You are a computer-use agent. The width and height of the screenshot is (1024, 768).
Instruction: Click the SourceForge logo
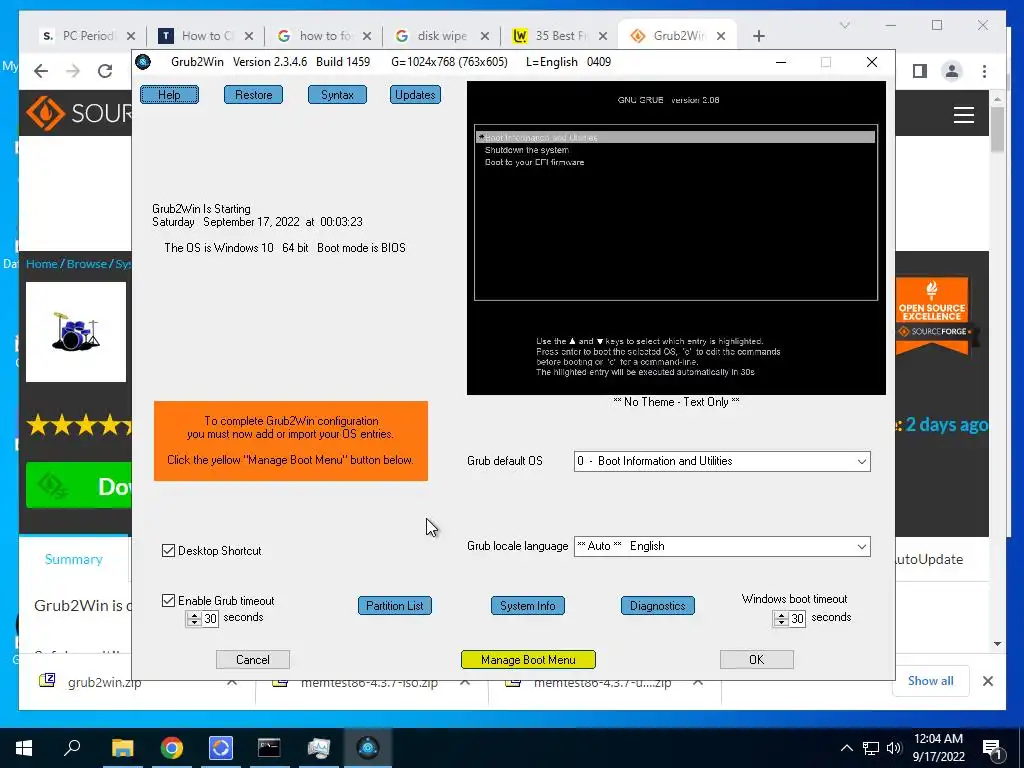(x=79, y=114)
